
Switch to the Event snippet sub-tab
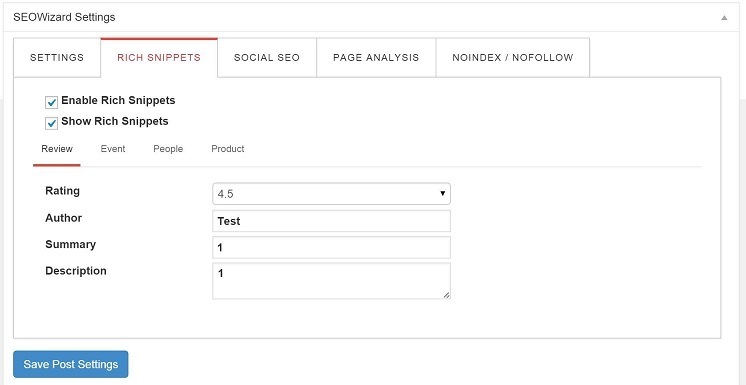(113, 149)
